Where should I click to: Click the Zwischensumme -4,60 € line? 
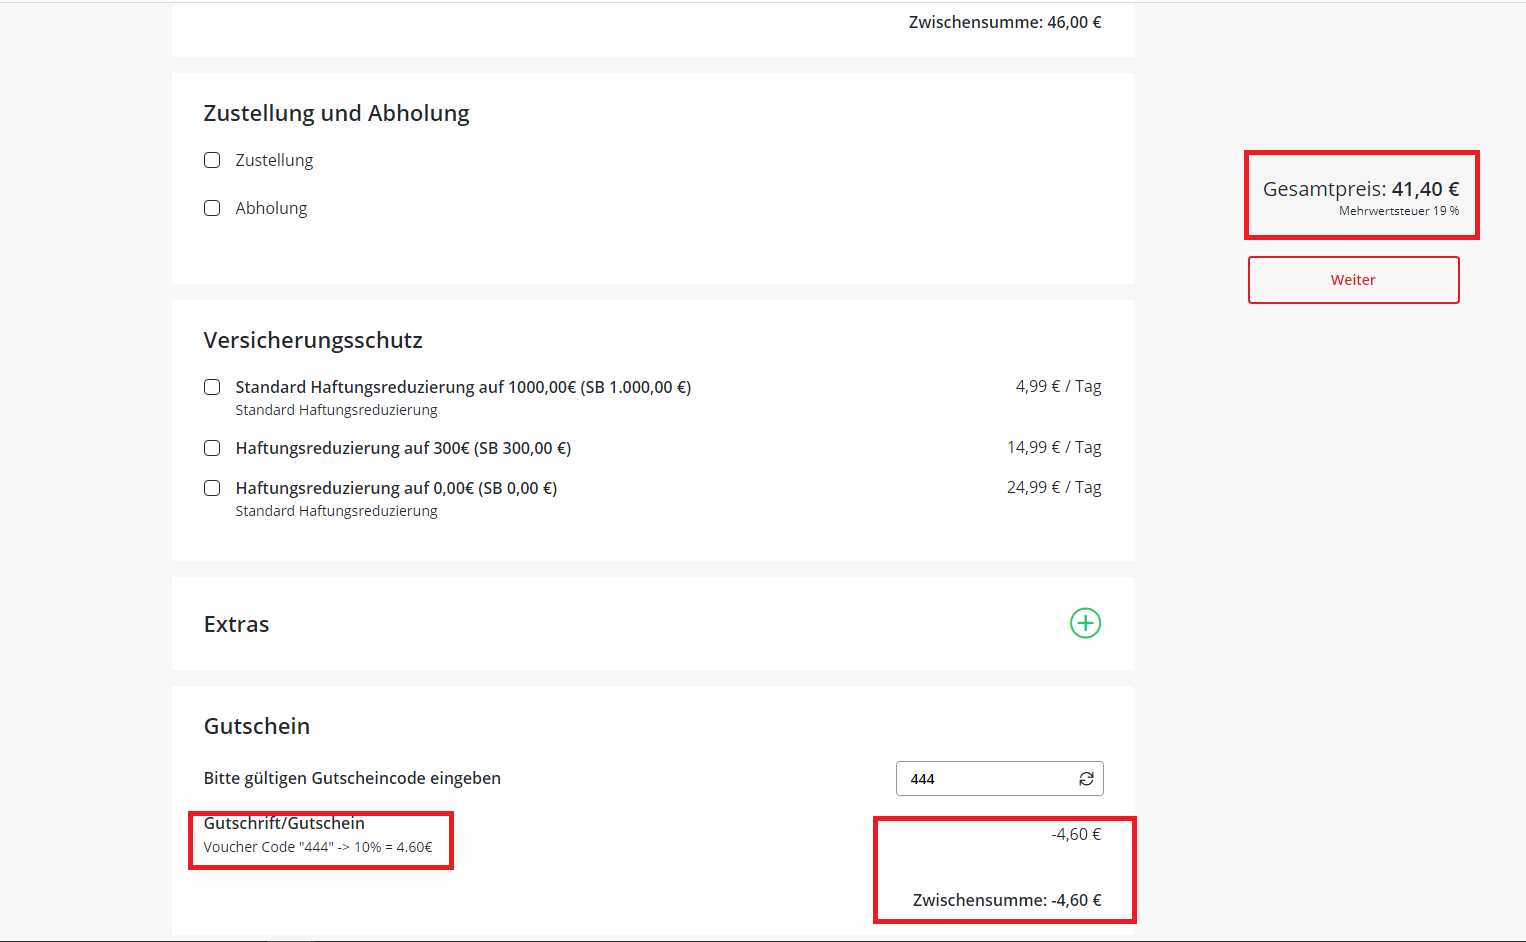(x=1006, y=900)
